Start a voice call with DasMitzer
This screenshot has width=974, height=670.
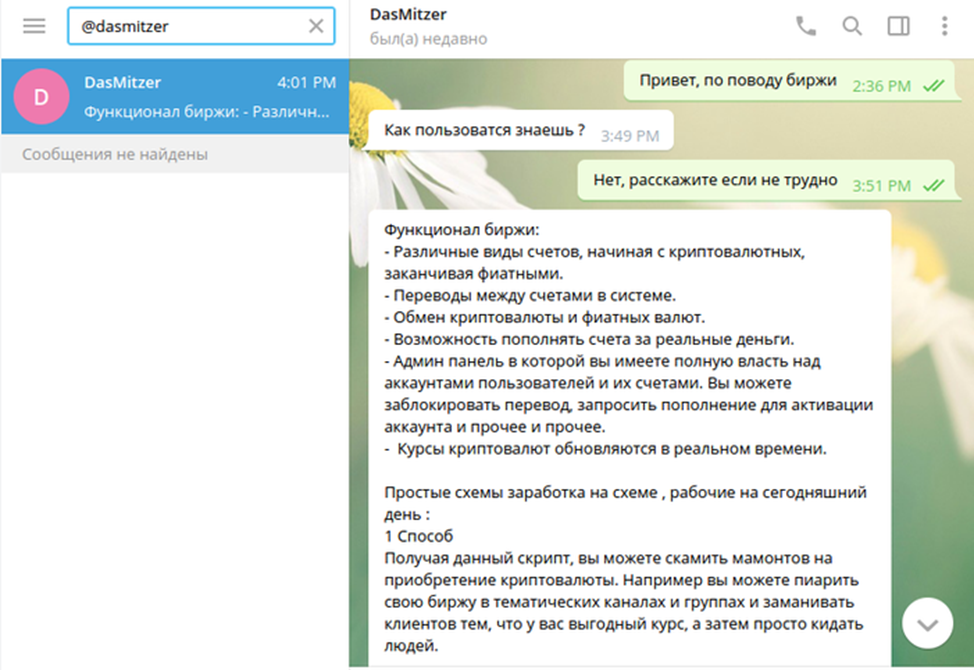tap(805, 26)
